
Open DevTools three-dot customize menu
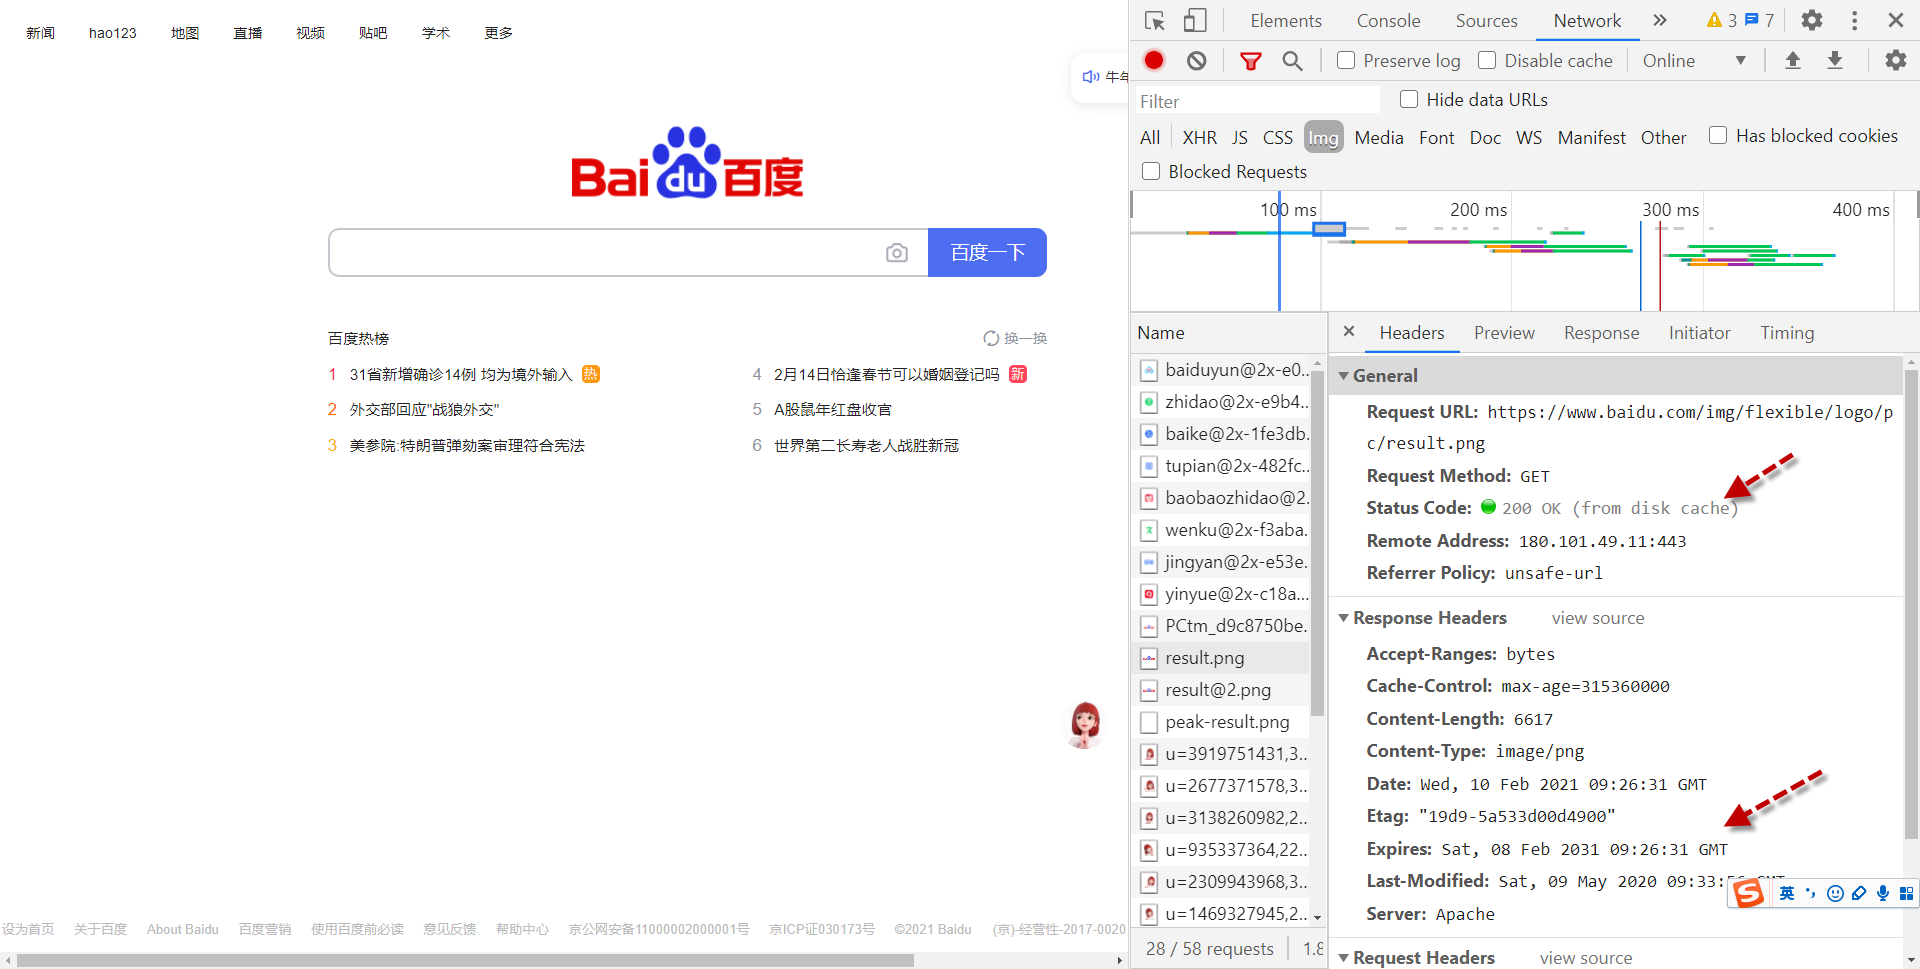click(x=1854, y=20)
